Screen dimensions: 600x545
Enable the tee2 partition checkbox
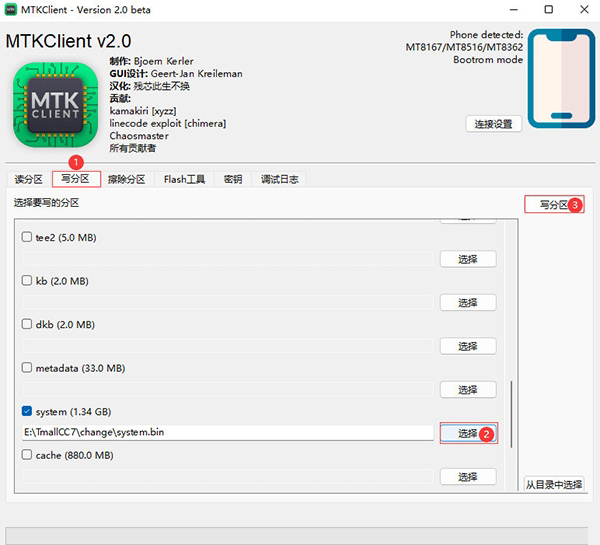click(27, 238)
